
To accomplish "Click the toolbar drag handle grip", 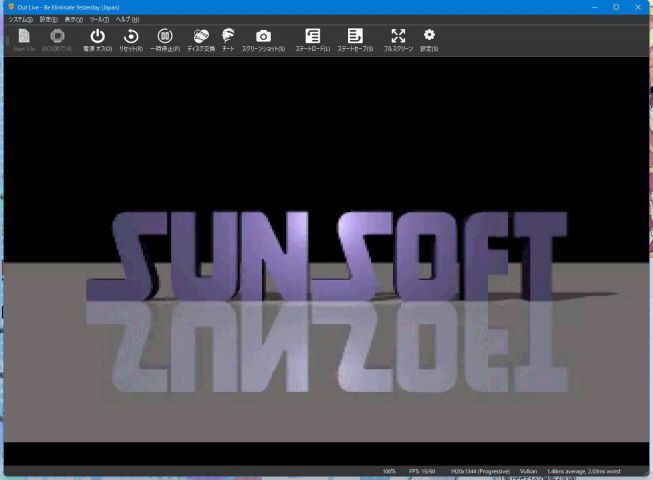I will pos(7,40).
